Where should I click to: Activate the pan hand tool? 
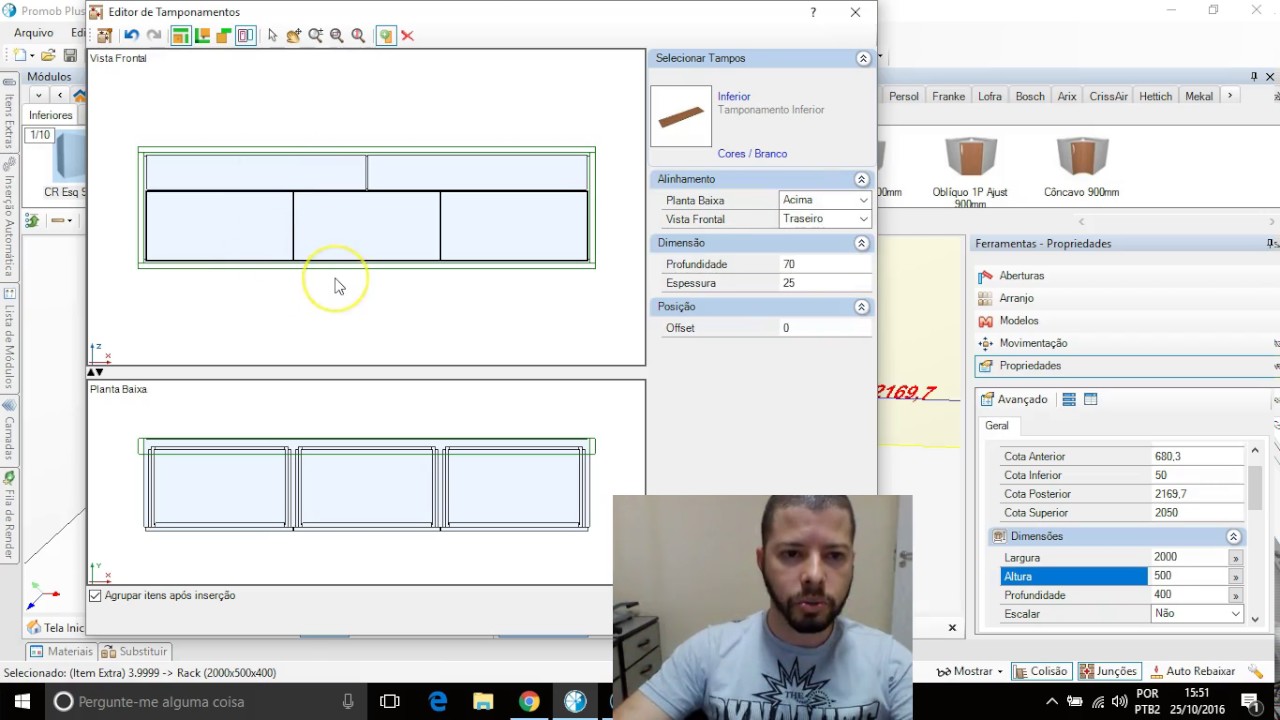pyautogui.click(x=293, y=36)
